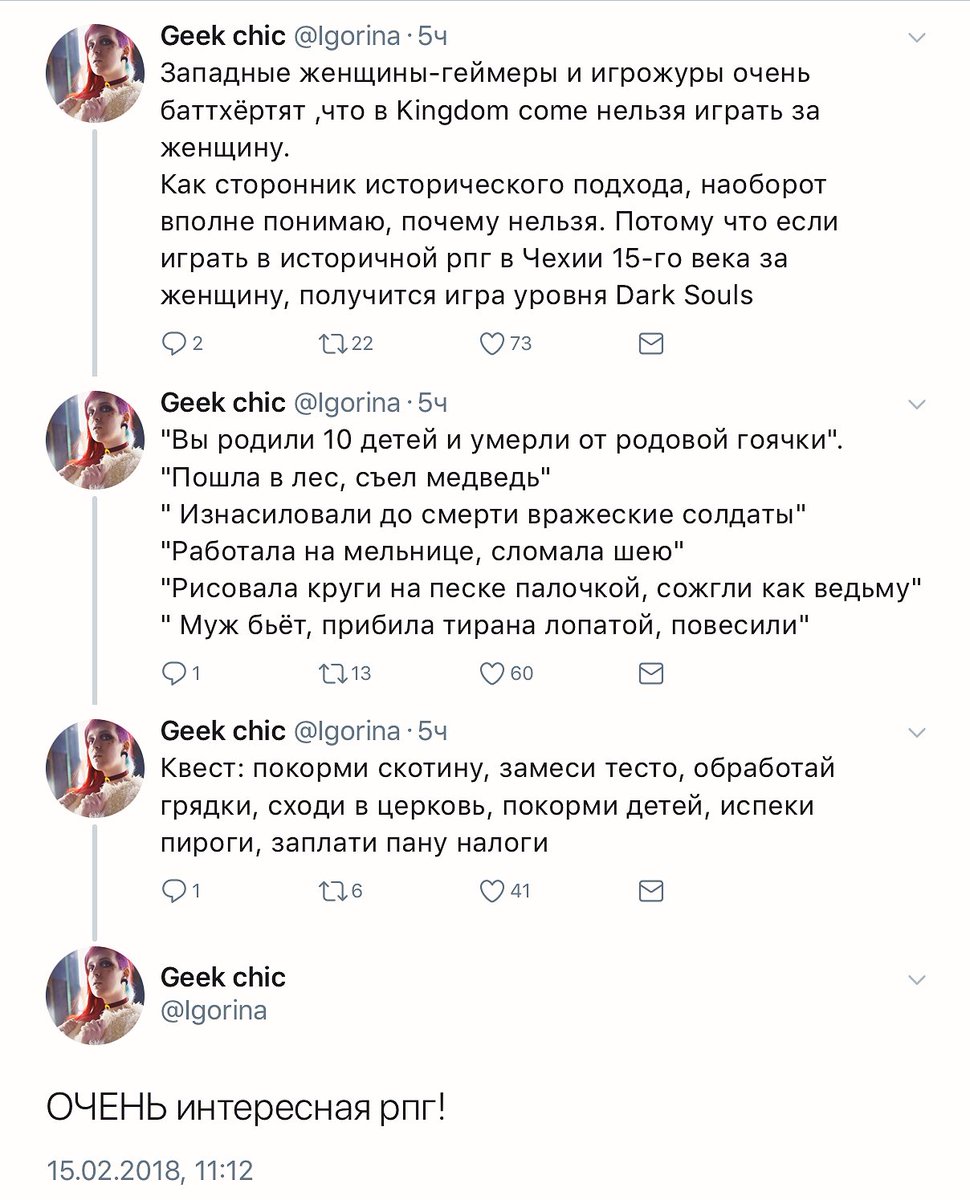
Task: Like the tweet with 60 likes
Action: point(492,673)
